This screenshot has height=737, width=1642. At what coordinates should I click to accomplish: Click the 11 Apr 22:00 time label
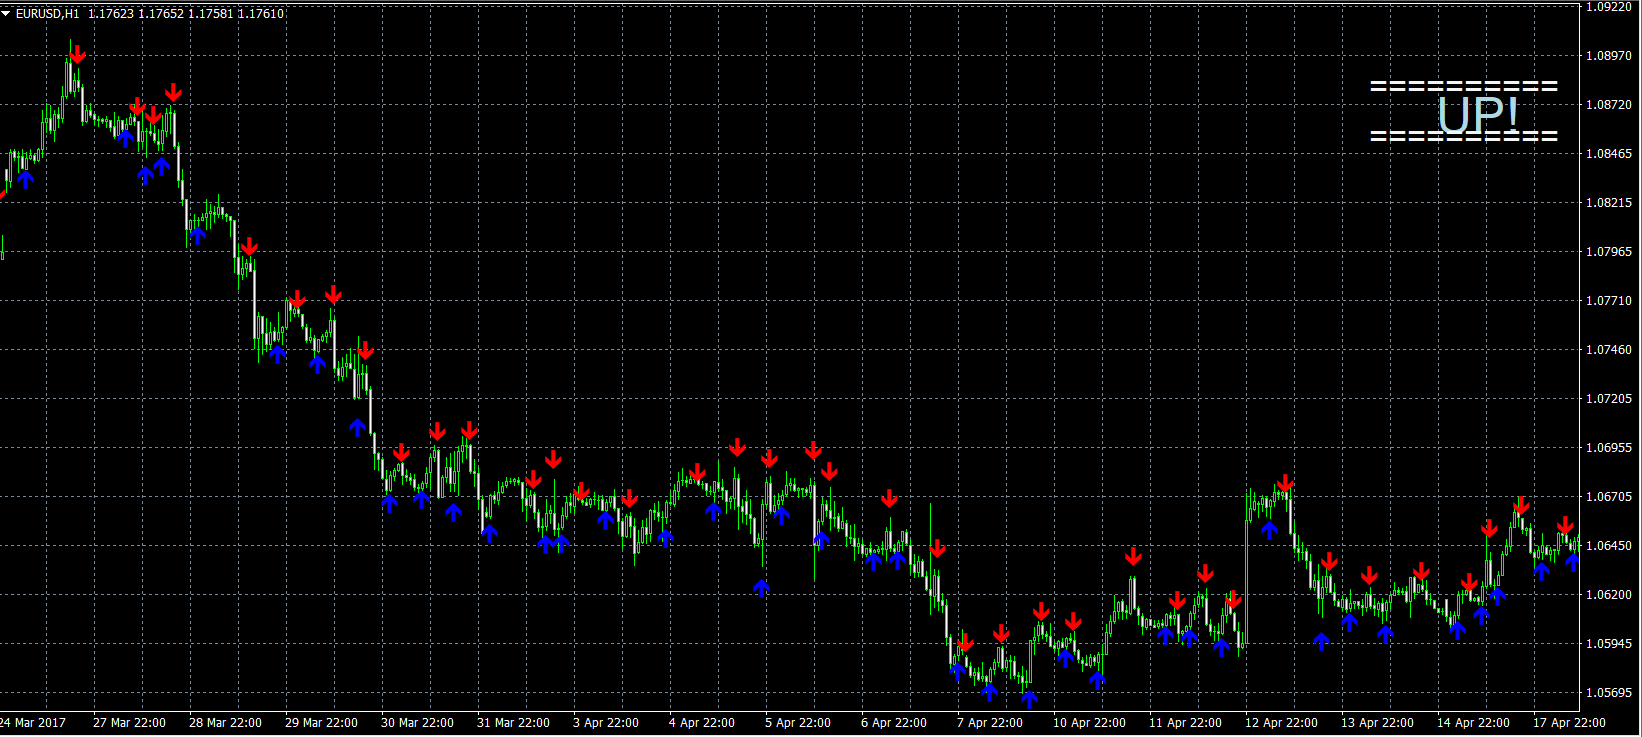[x=1185, y=723]
